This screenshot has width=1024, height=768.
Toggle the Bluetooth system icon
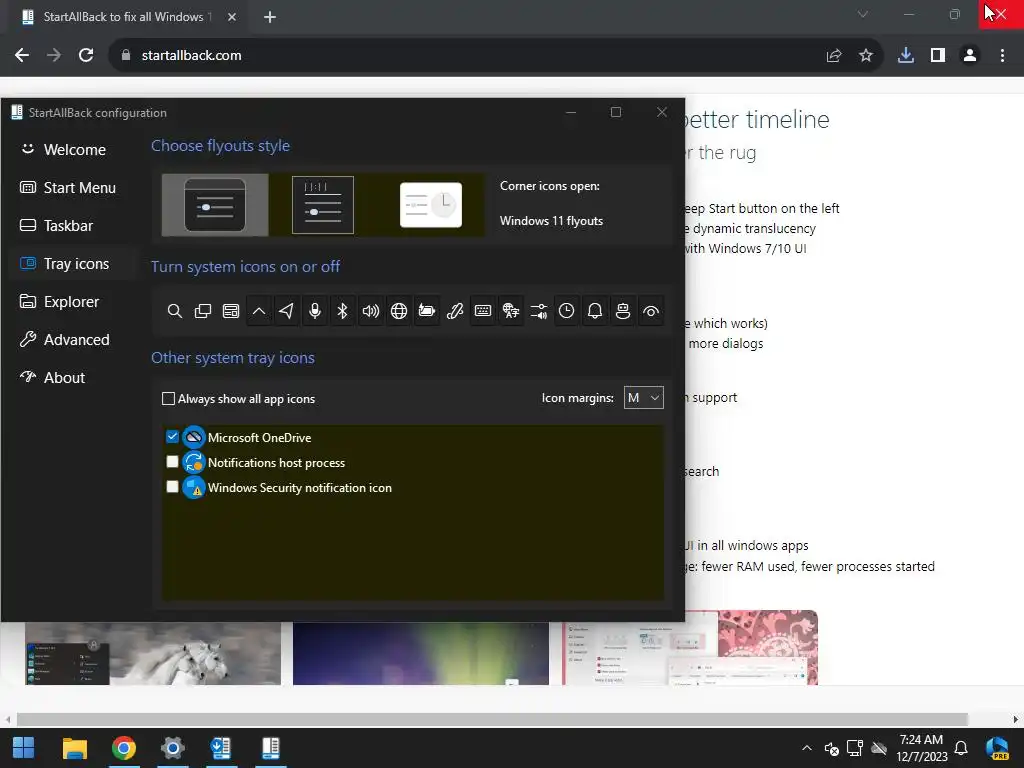(343, 312)
